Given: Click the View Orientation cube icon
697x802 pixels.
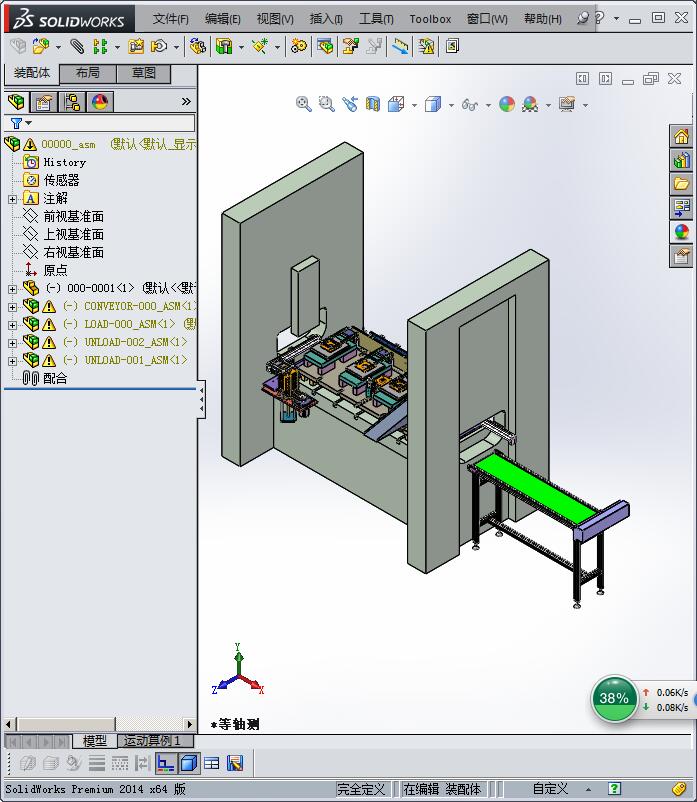Looking at the screenshot, I should coord(396,104).
